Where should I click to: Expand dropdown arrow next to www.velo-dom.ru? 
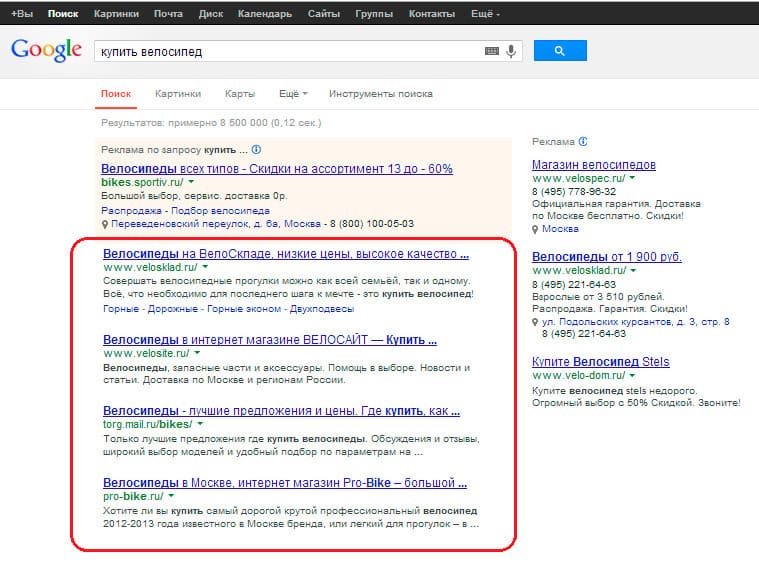[632, 375]
